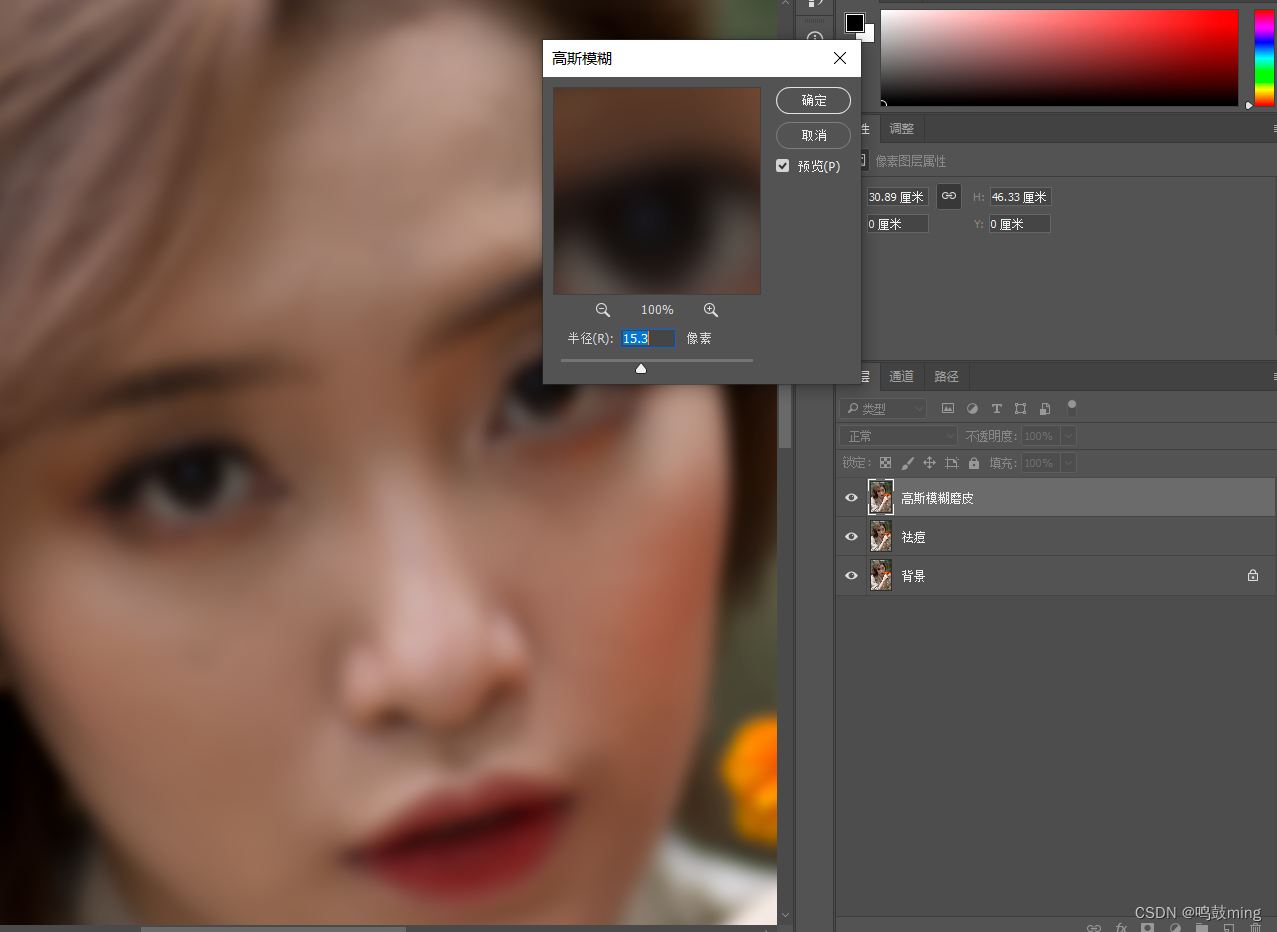Click the link width and height icon
The image size is (1277, 932).
pyautogui.click(x=948, y=196)
